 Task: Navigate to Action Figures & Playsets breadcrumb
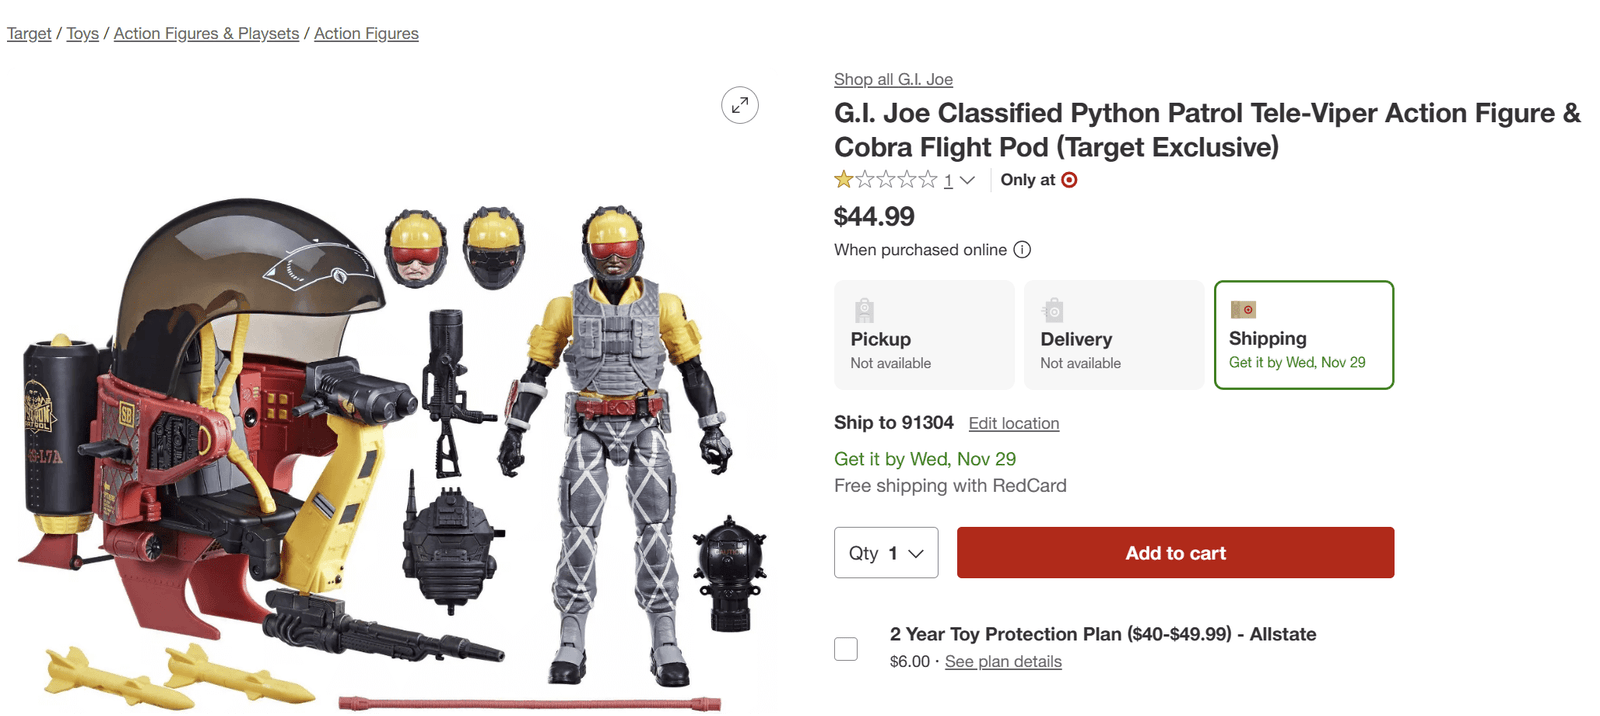tap(206, 34)
